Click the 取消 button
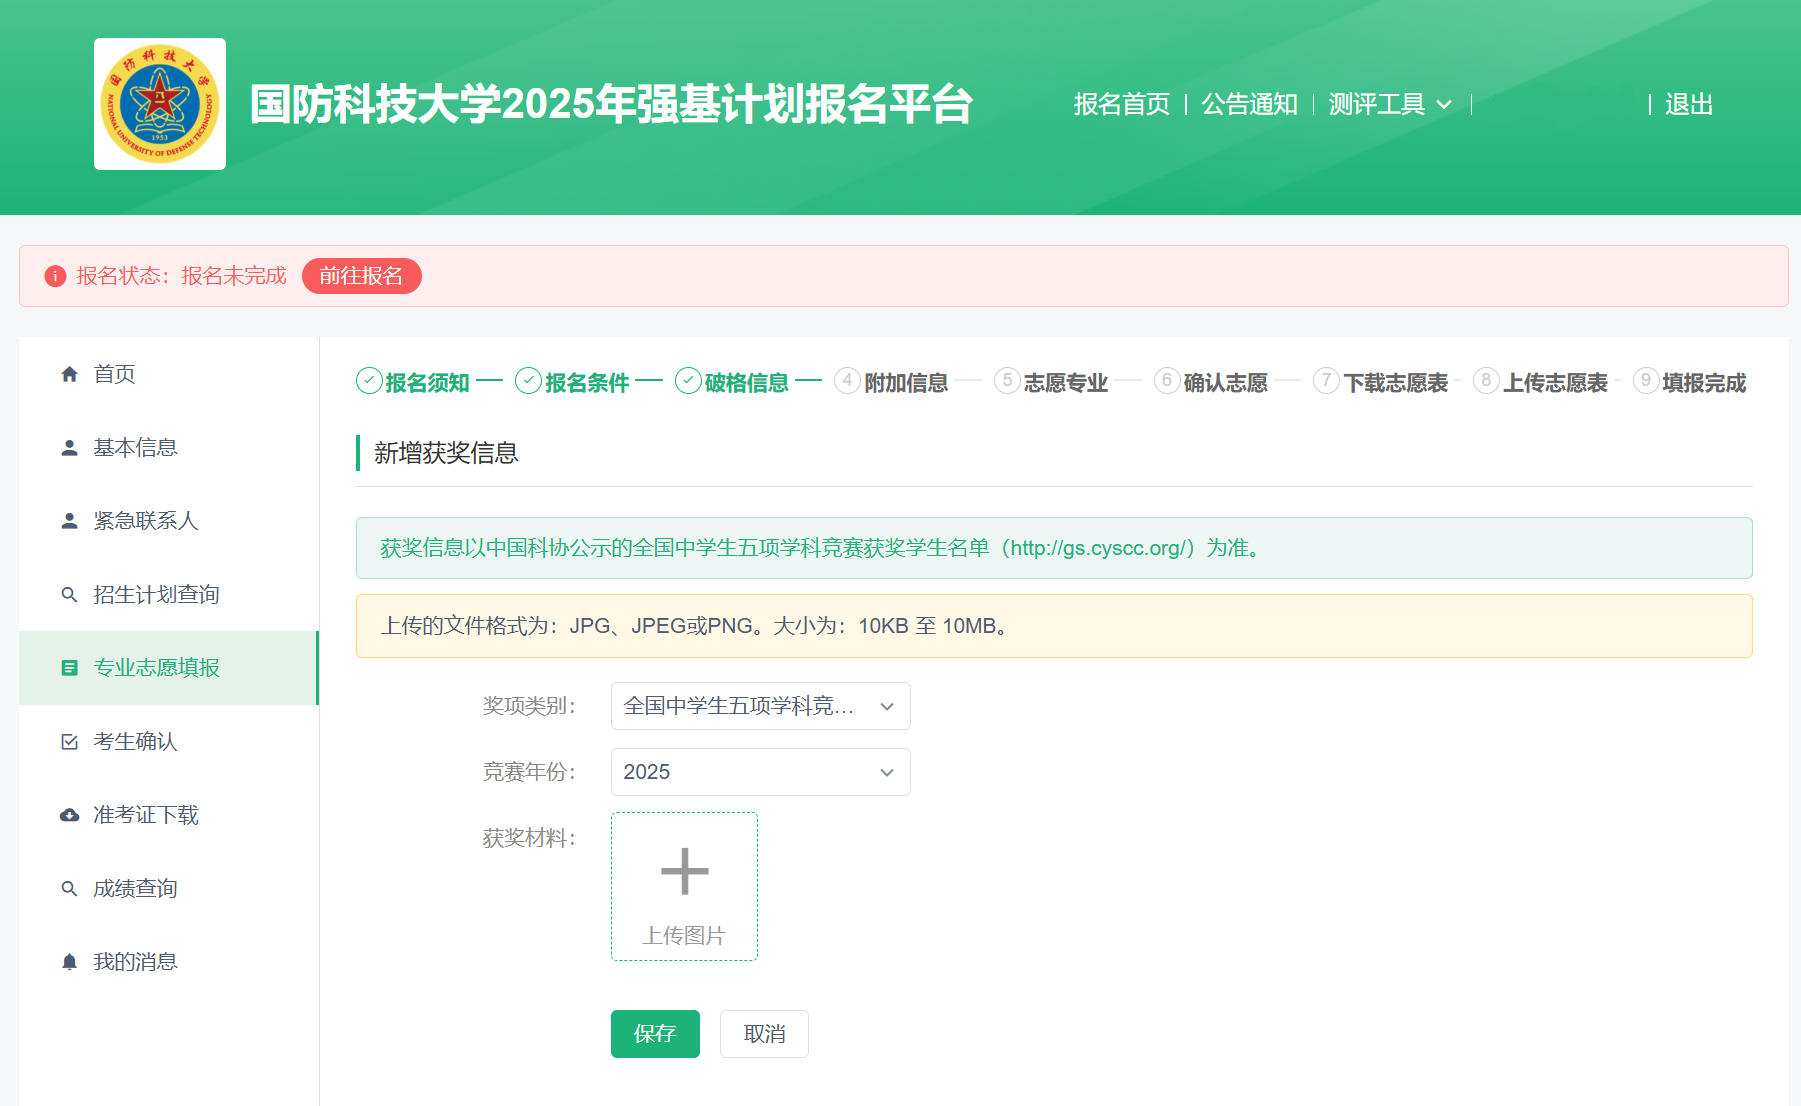 click(x=764, y=1034)
